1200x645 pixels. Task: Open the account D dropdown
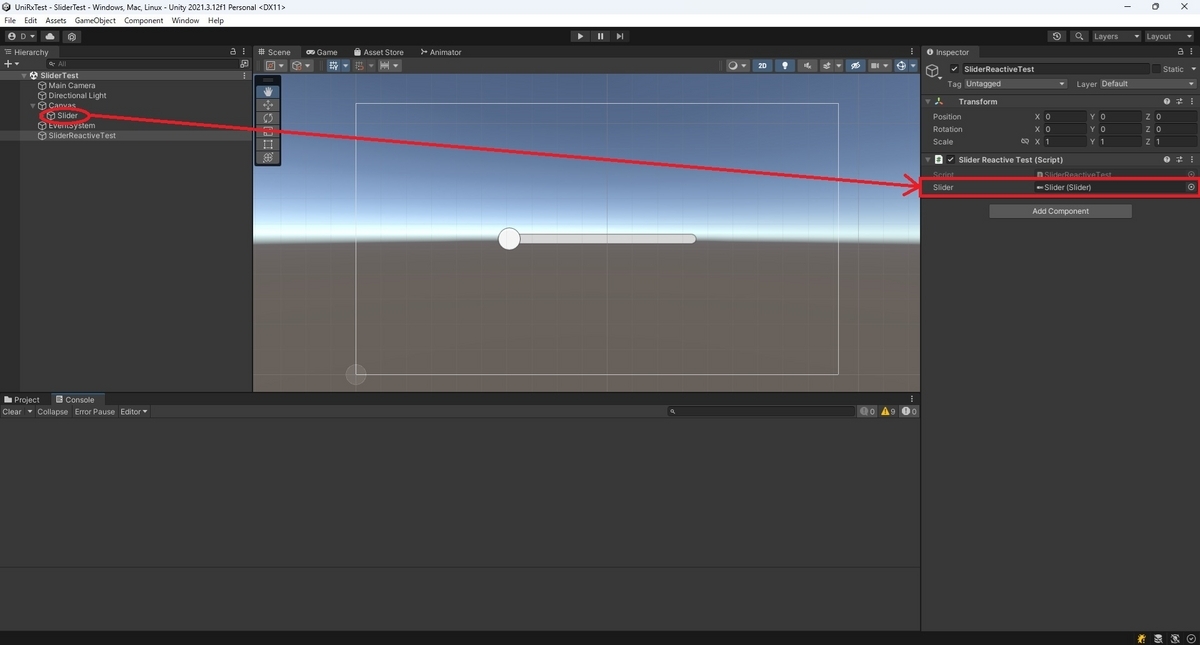coord(21,36)
